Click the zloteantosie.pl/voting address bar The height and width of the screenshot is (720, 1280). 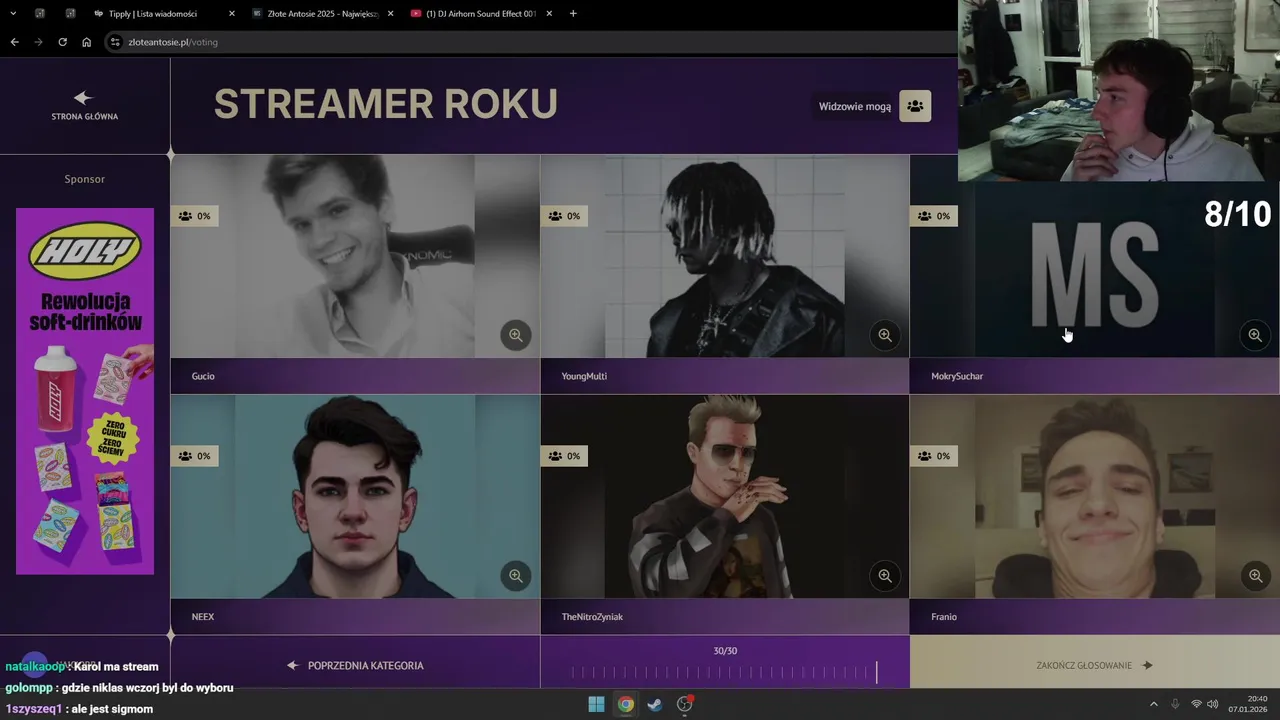530,42
